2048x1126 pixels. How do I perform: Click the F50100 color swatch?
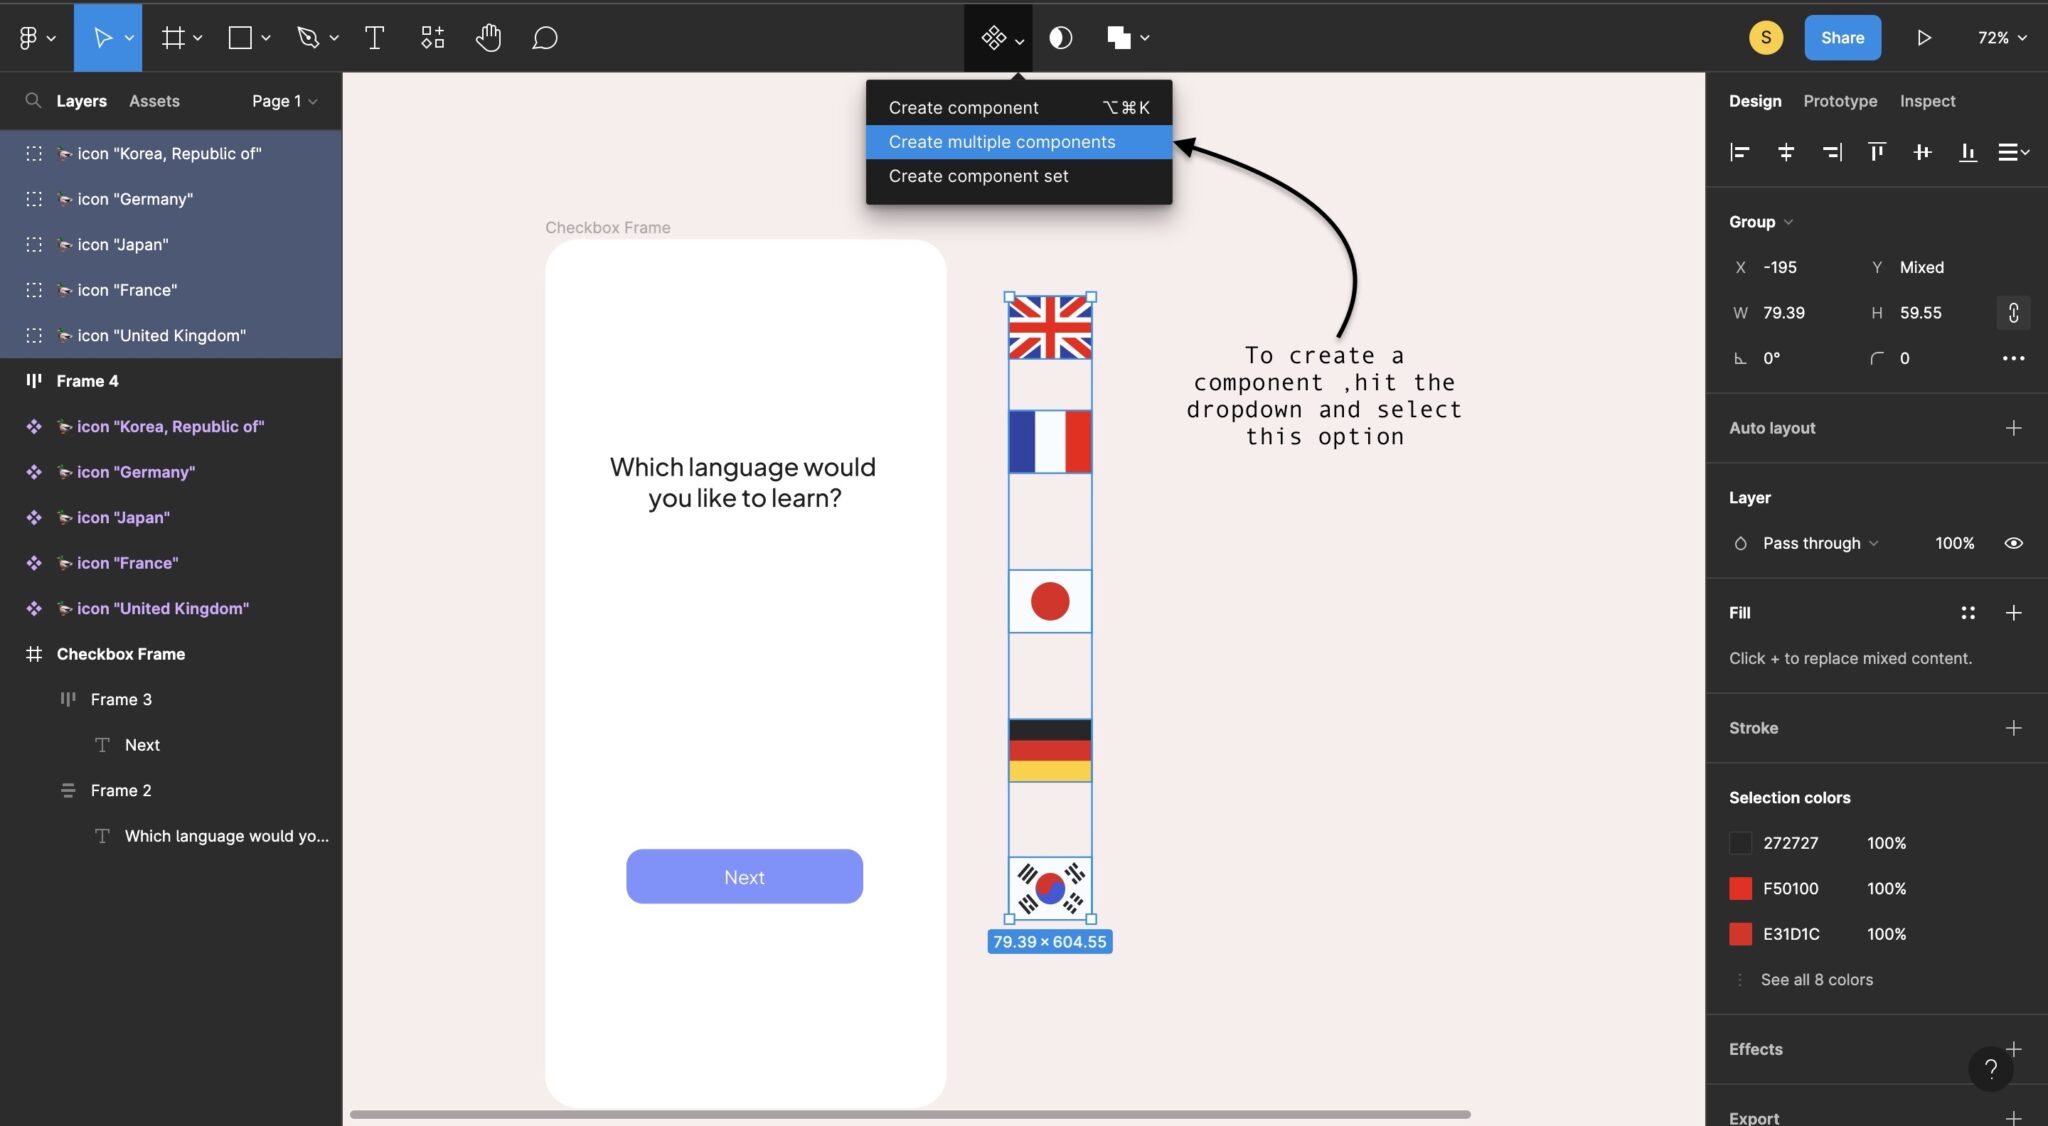click(x=1742, y=888)
